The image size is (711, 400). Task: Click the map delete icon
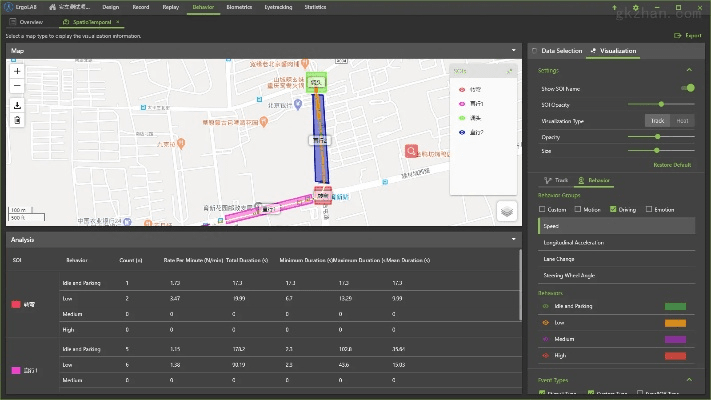click(x=17, y=119)
